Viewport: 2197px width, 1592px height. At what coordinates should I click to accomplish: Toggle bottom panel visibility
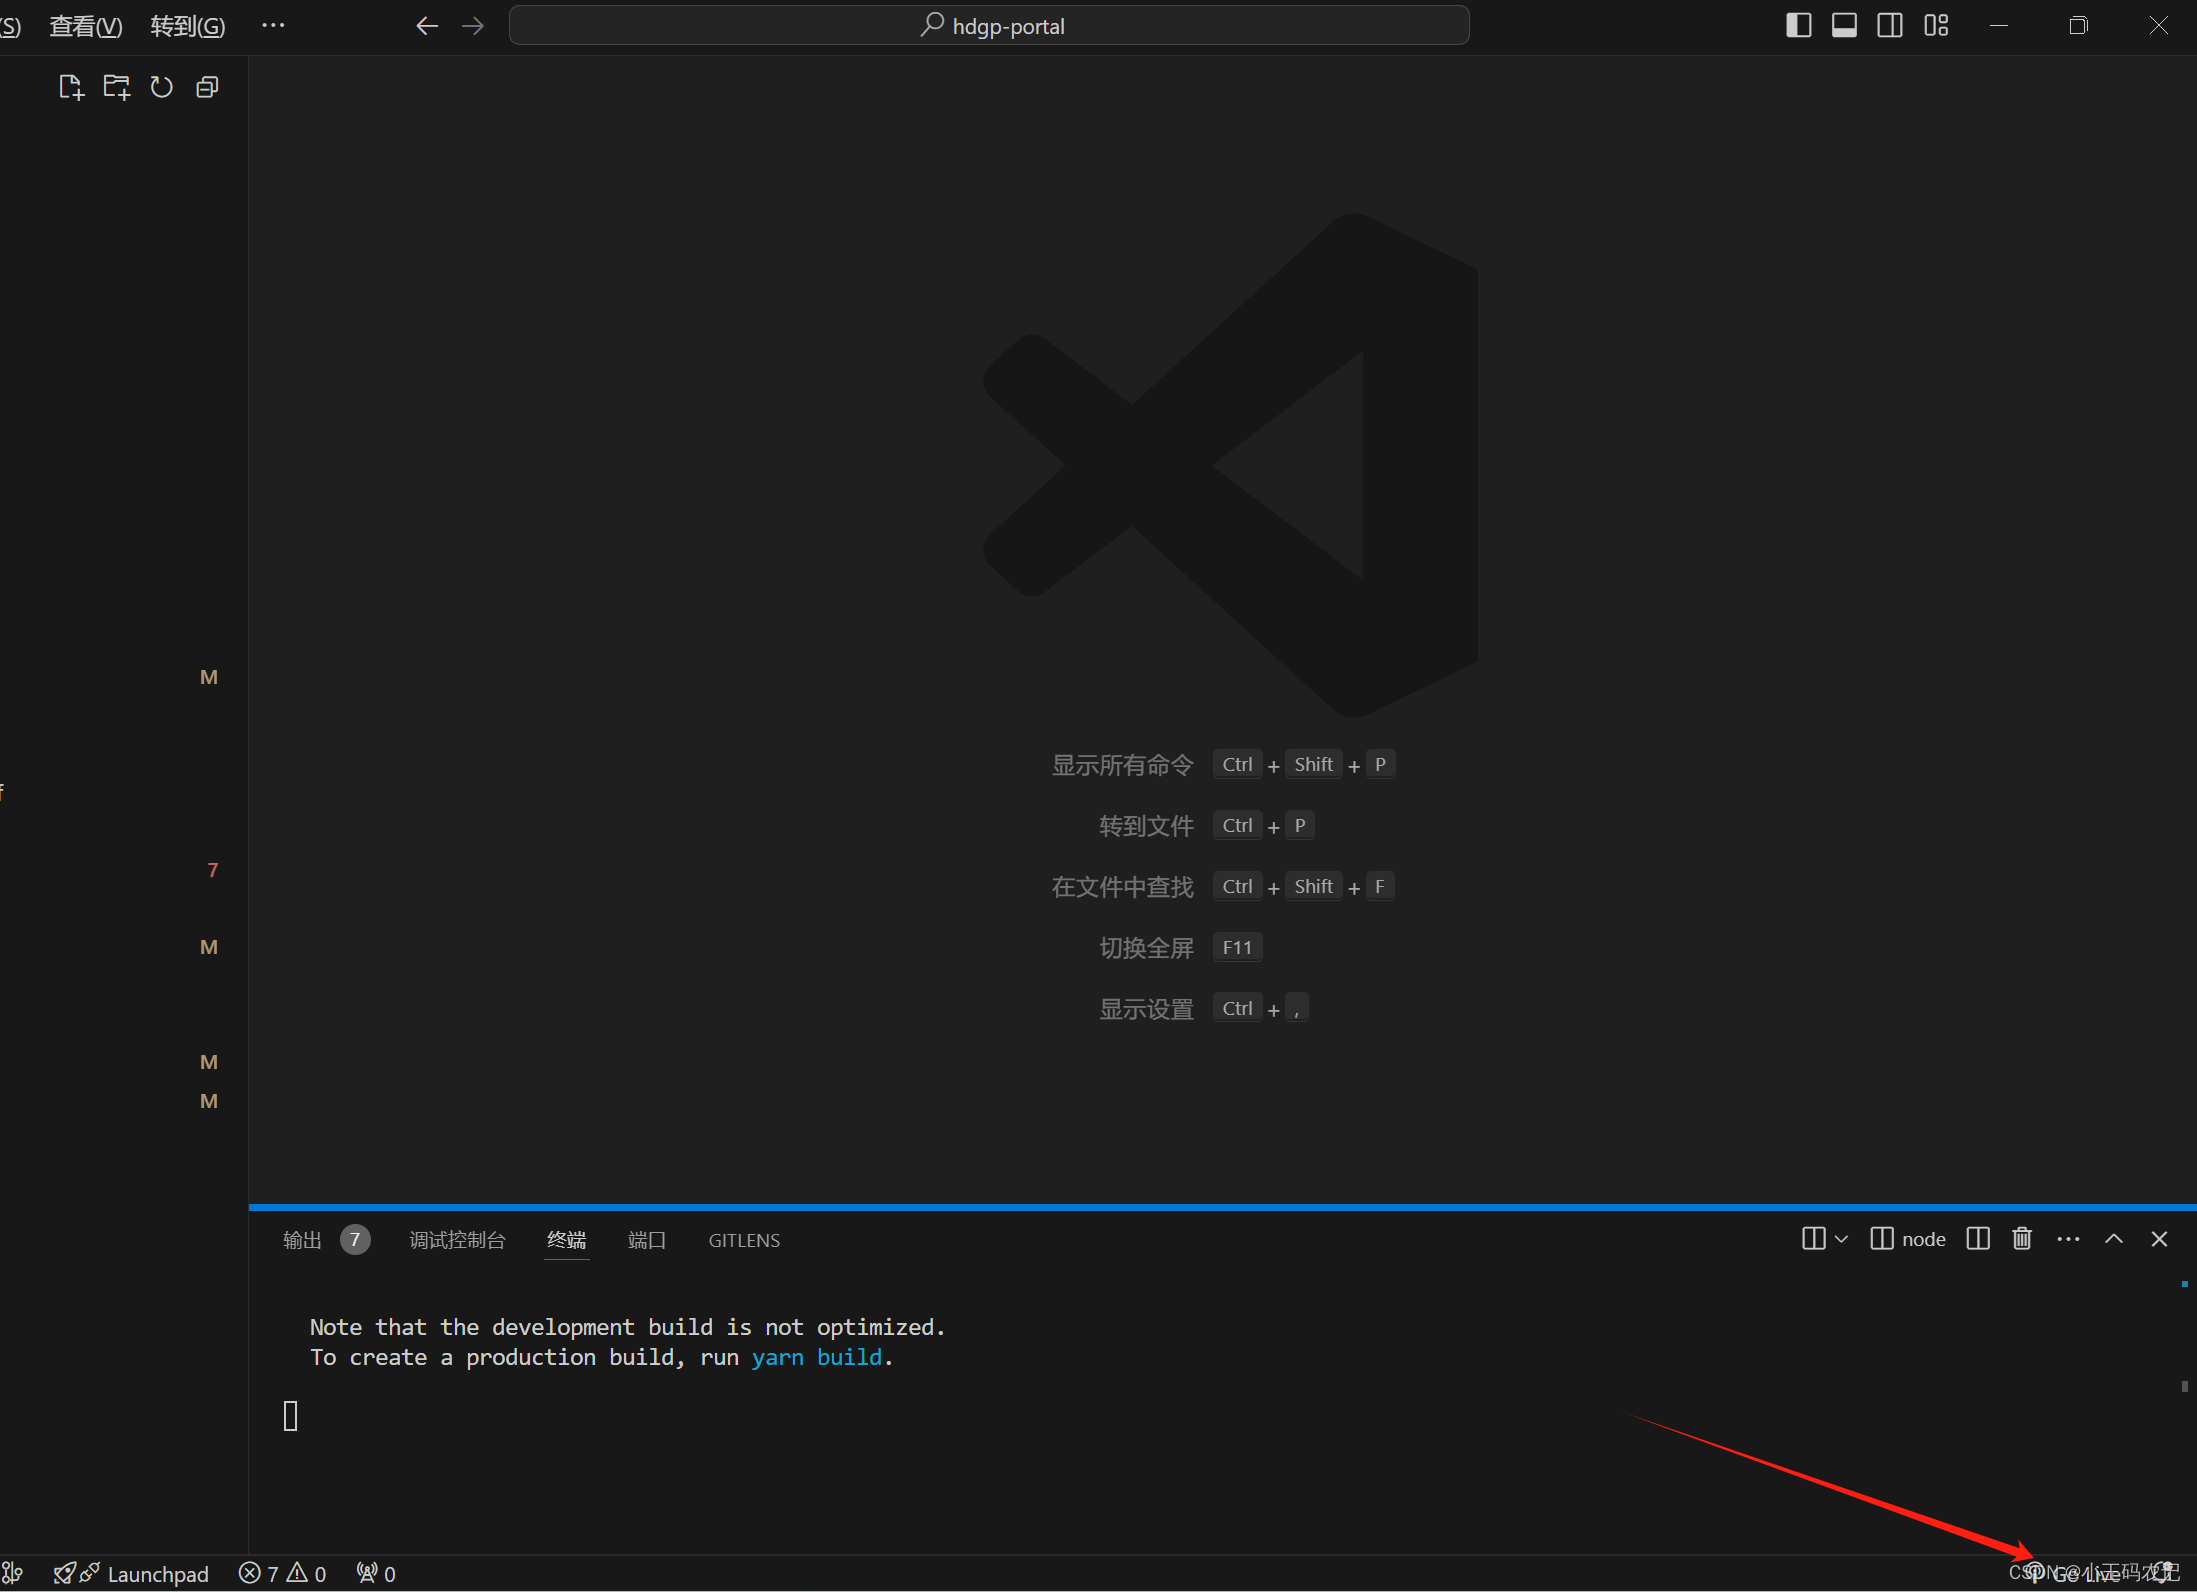[x=1844, y=26]
